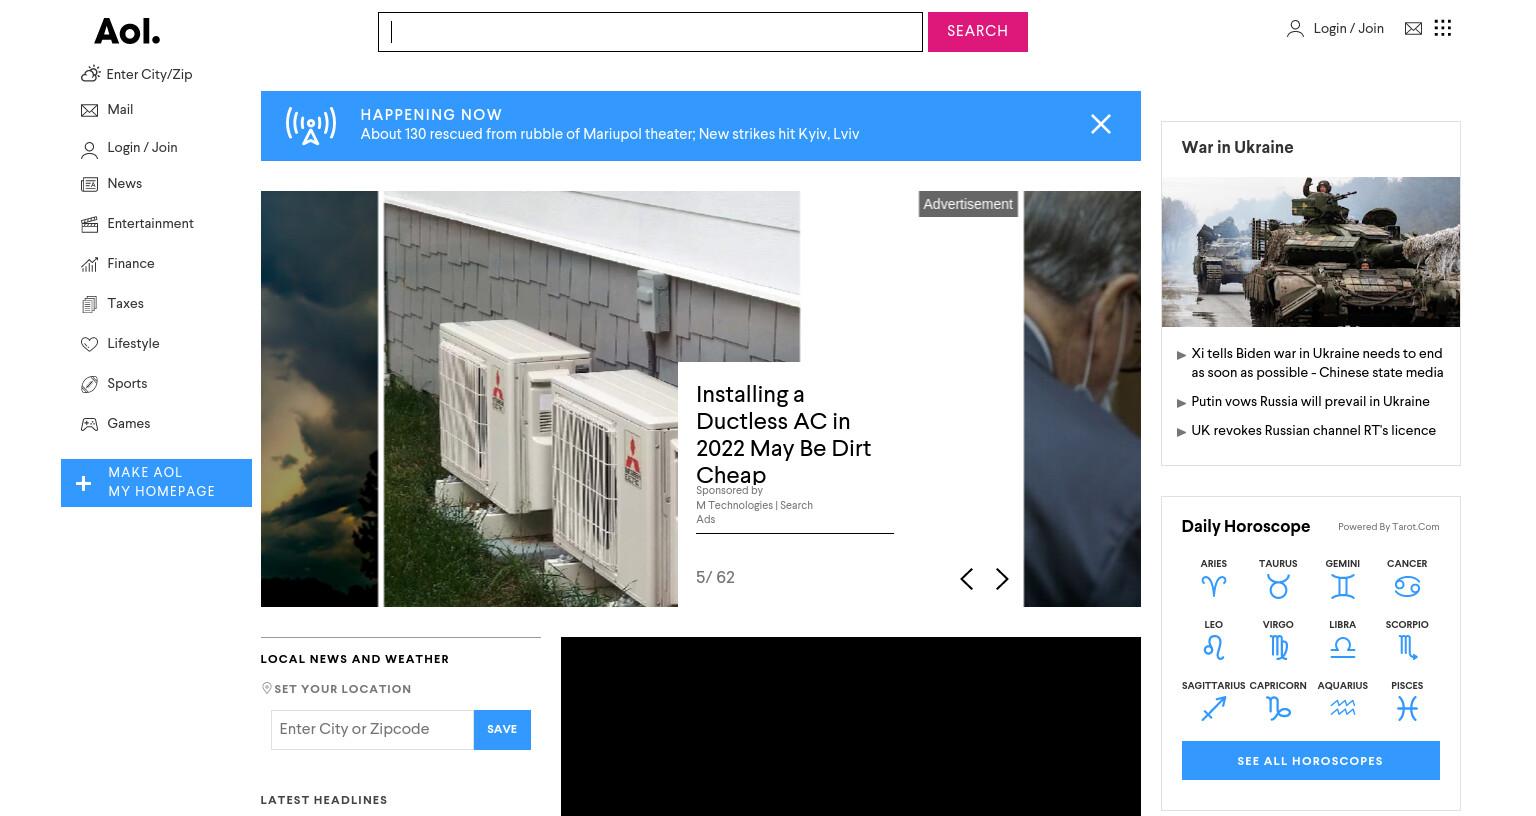1536x816 pixels.
Task: Open Putin vows Russia will prevail headline
Action: coord(1310,402)
